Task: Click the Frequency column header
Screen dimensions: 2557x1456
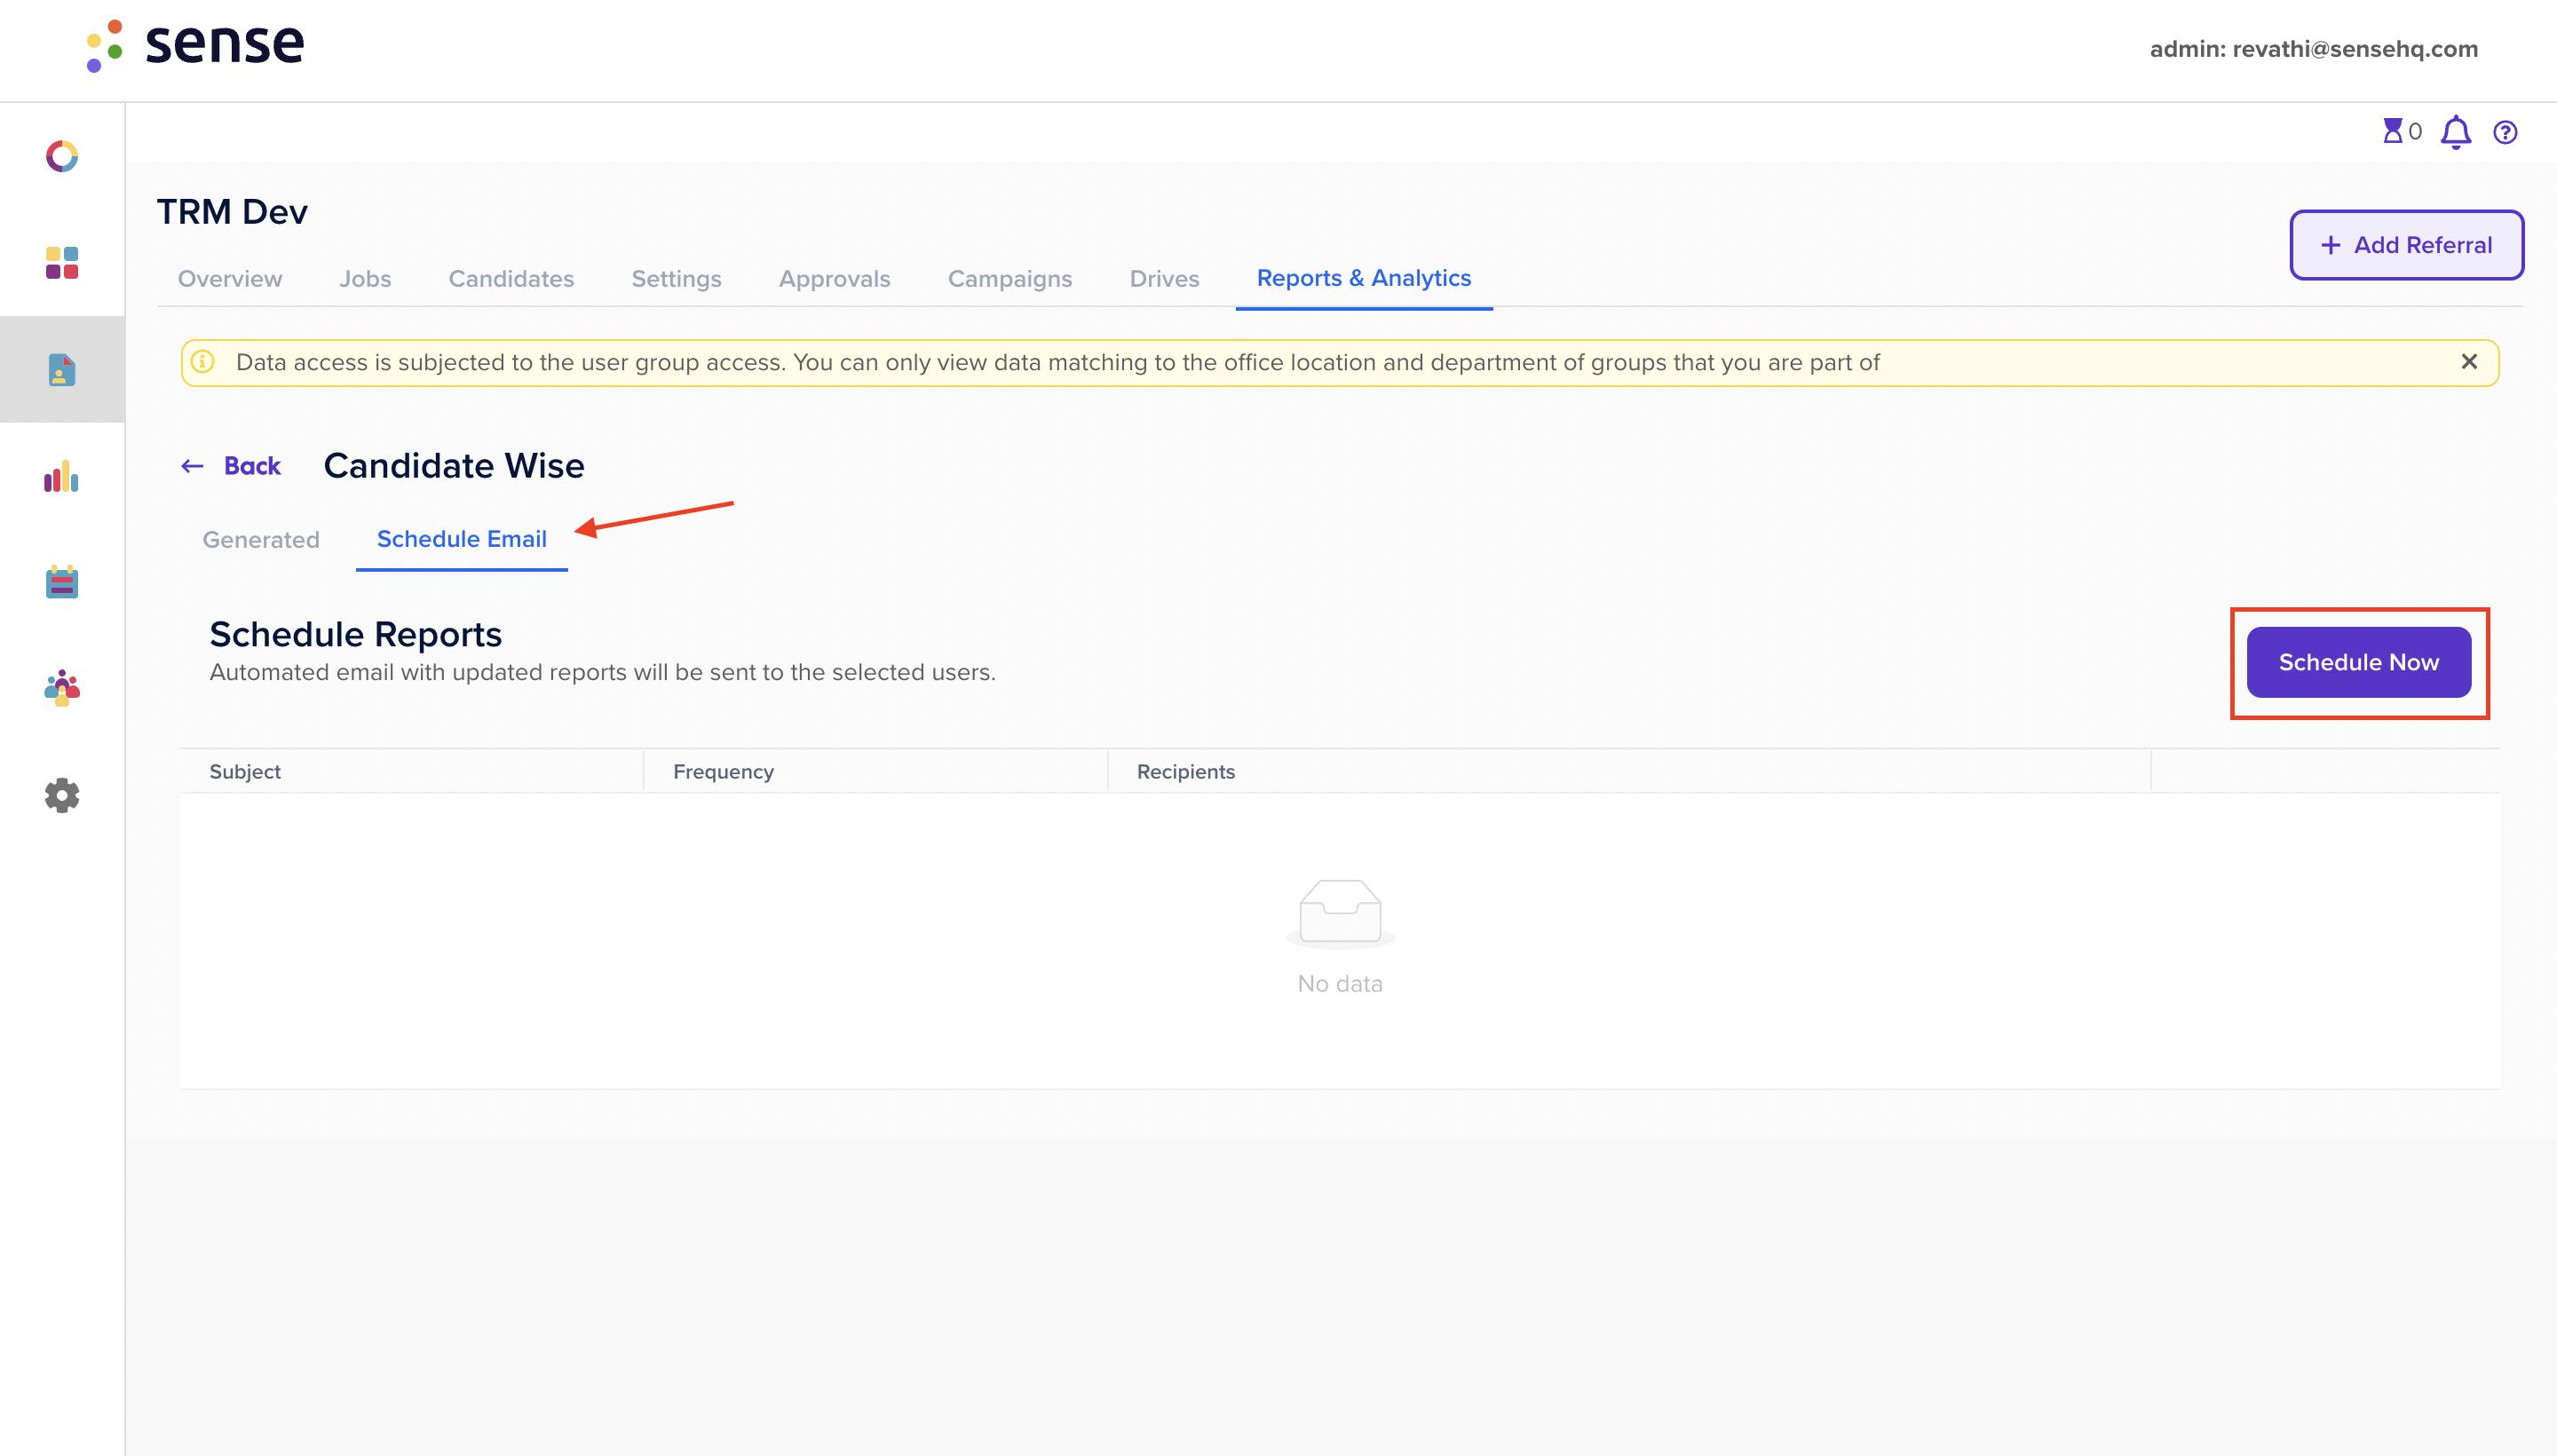Action: tap(723, 772)
